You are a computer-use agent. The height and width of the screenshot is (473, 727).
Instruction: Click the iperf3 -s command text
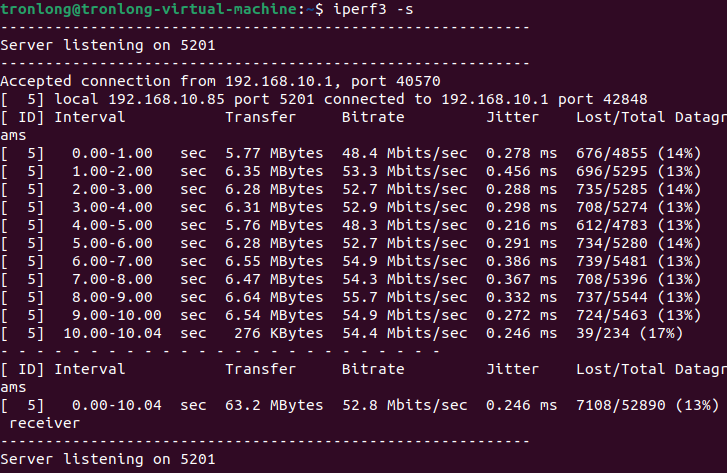point(373,9)
